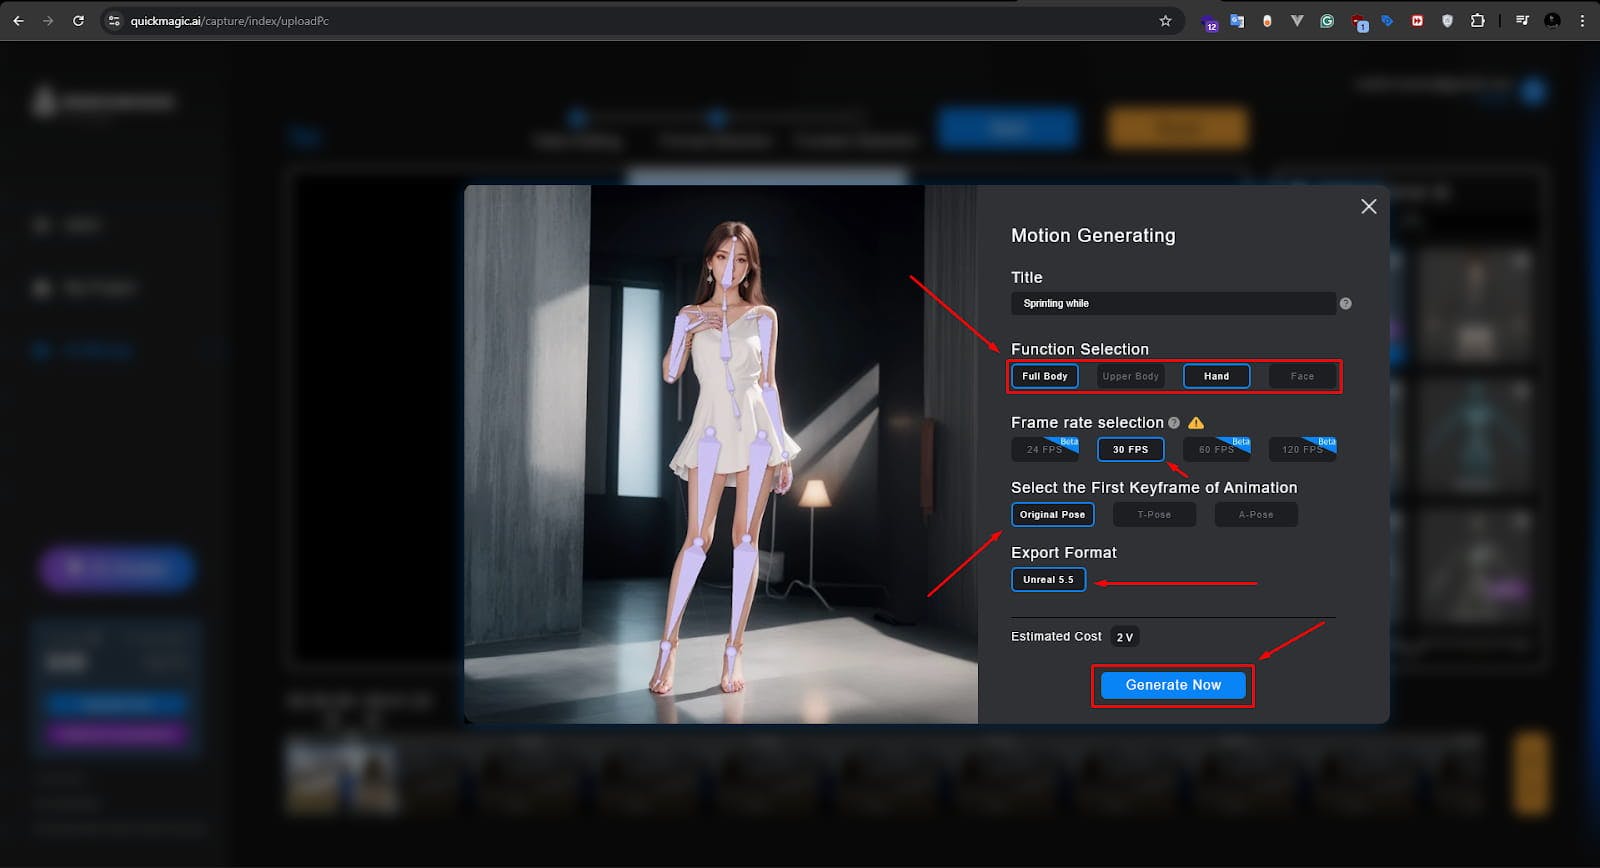Open the purple extension with badge 12
This screenshot has width=1600, height=868.
1209,21
